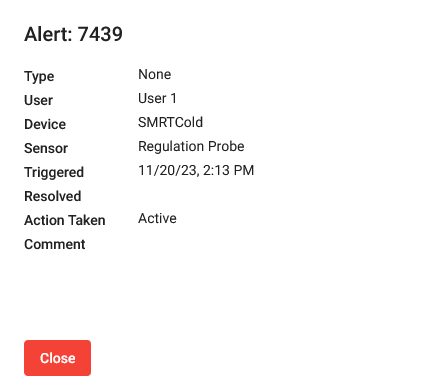Screen dimensions: 432x391
Task: Click the Triggered field label
Action: [x=54, y=173]
